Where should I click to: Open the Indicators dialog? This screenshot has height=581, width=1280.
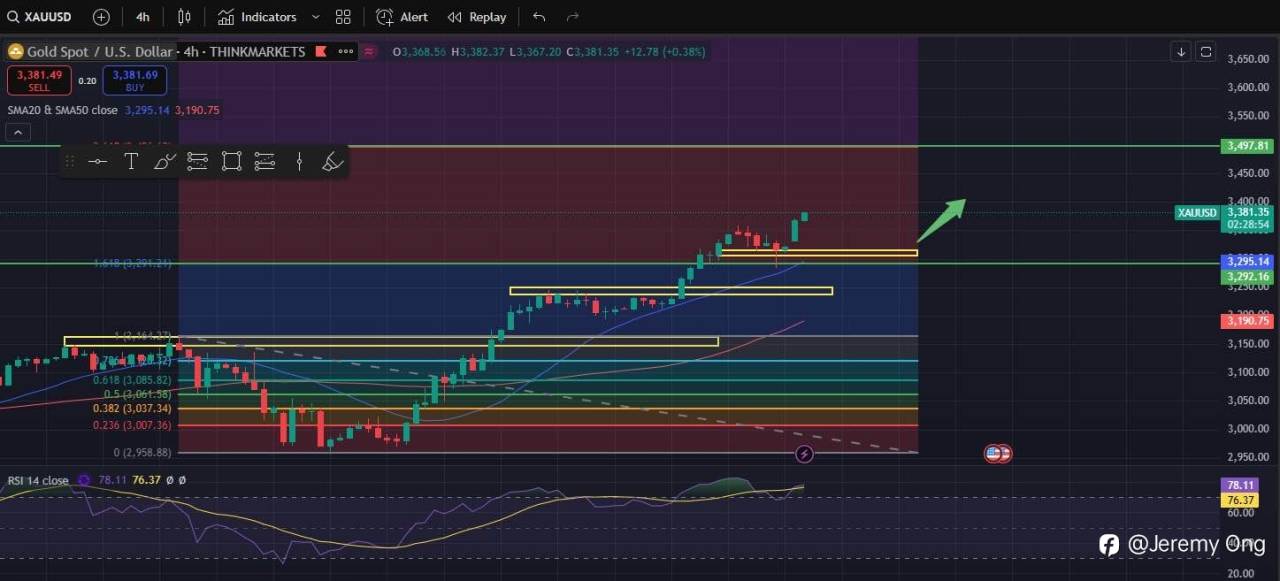(x=257, y=17)
